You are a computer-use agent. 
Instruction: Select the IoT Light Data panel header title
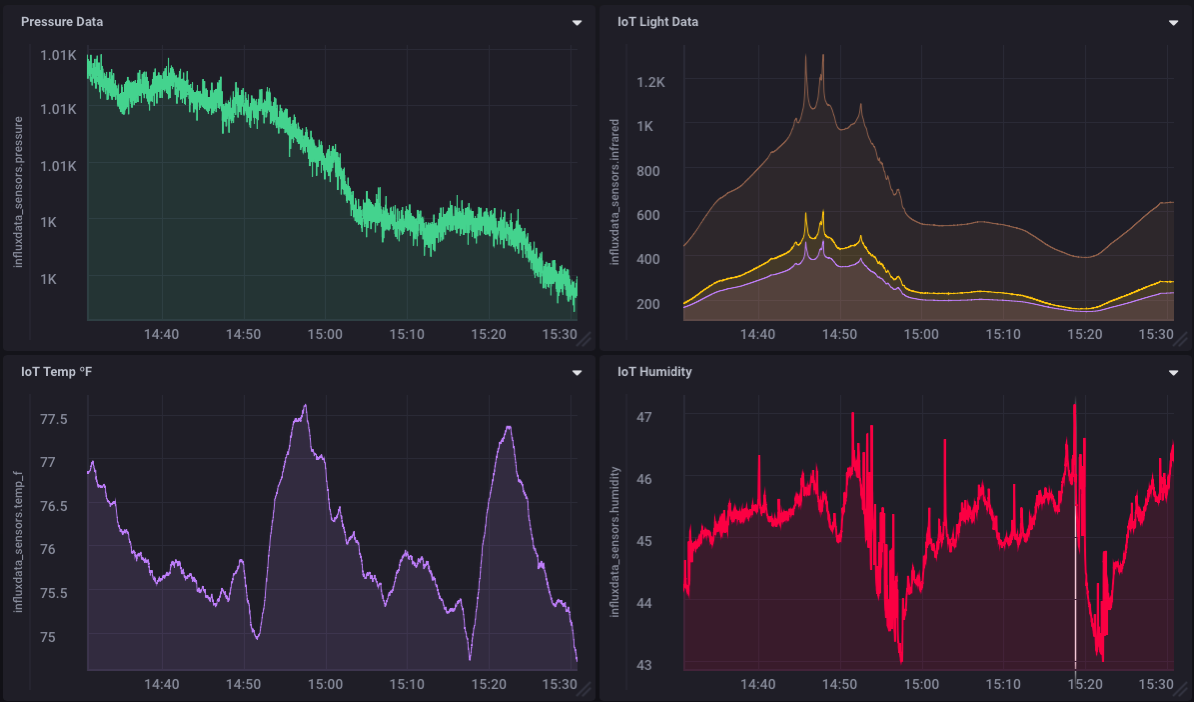658,22
